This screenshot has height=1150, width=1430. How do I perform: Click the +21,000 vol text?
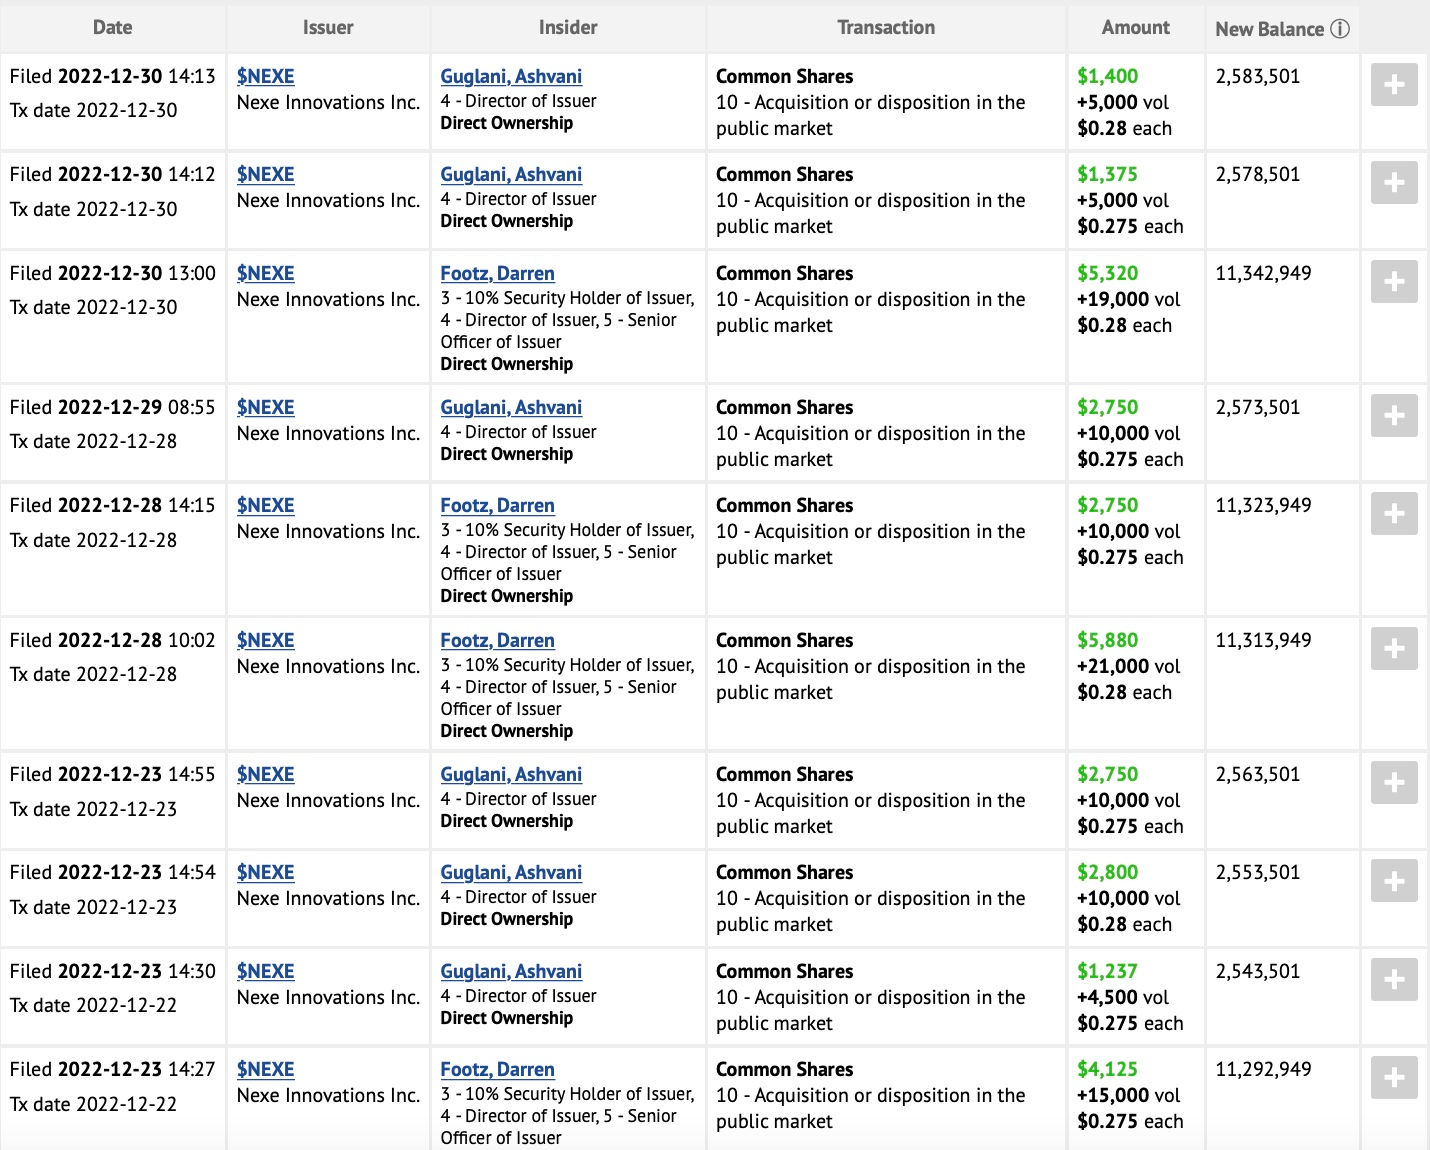[1128, 666]
